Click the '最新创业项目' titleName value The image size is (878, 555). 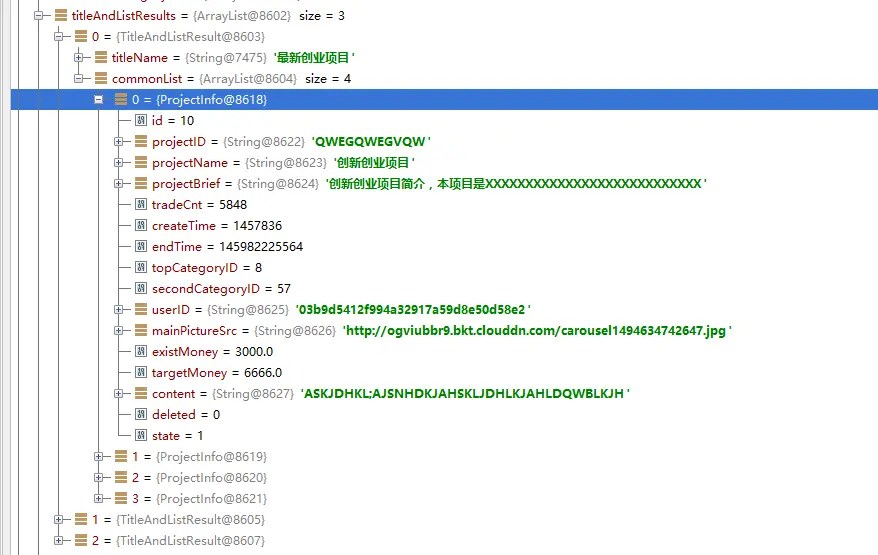click(313, 57)
